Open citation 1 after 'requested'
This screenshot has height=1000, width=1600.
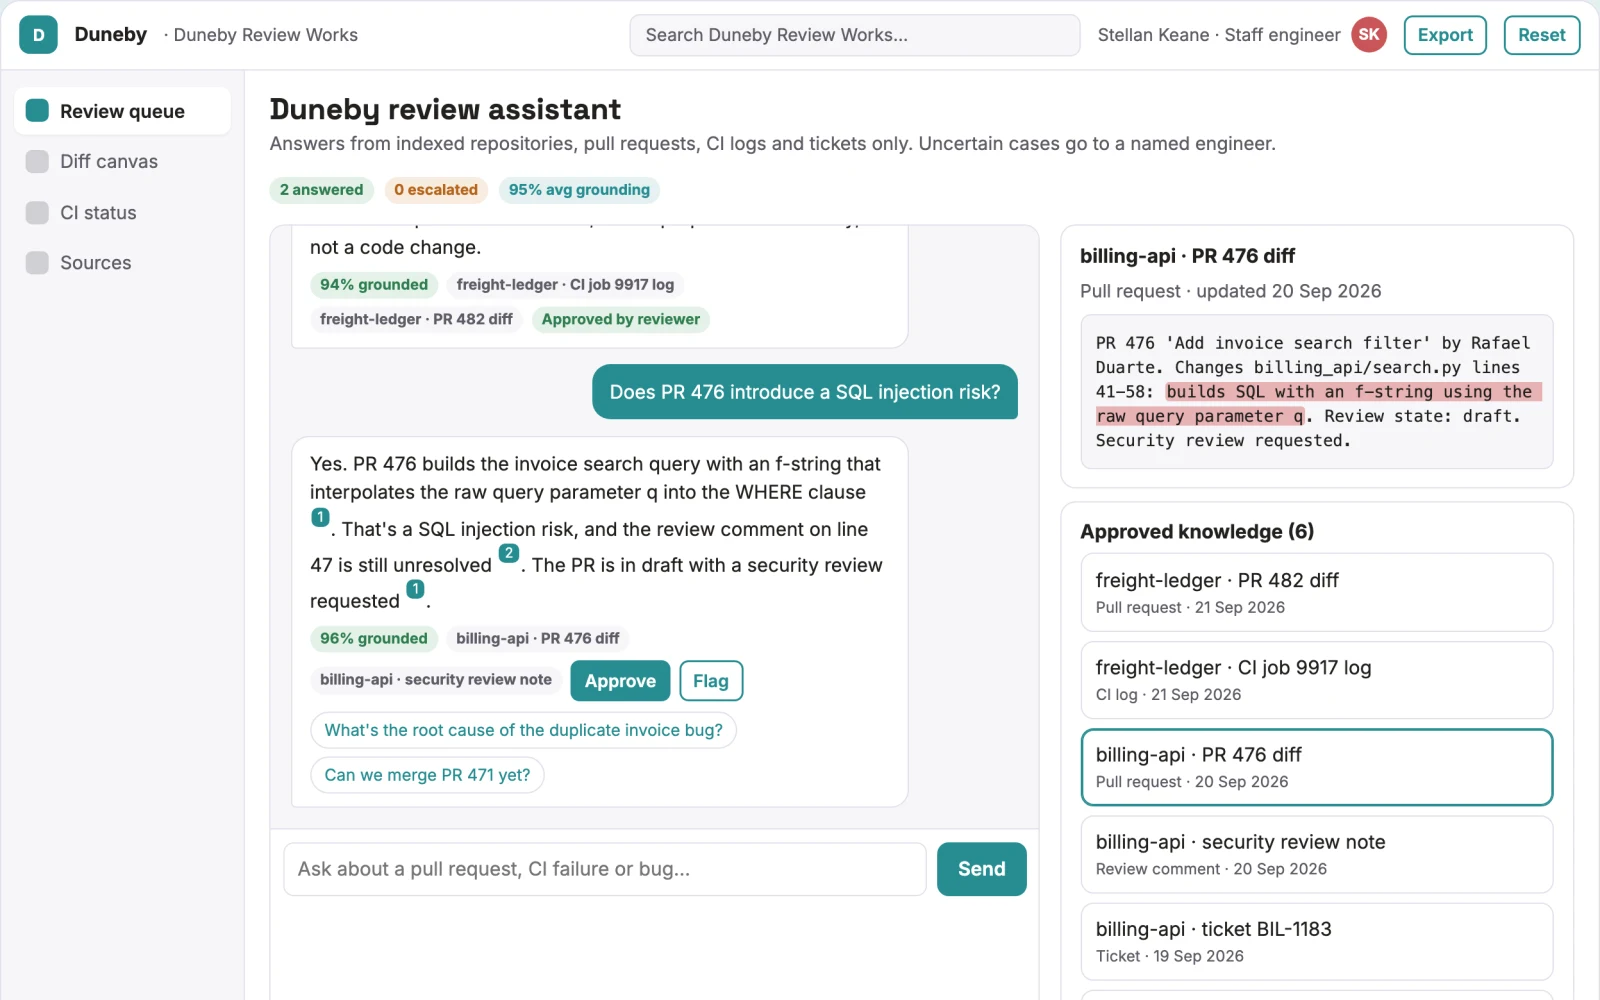pos(415,589)
